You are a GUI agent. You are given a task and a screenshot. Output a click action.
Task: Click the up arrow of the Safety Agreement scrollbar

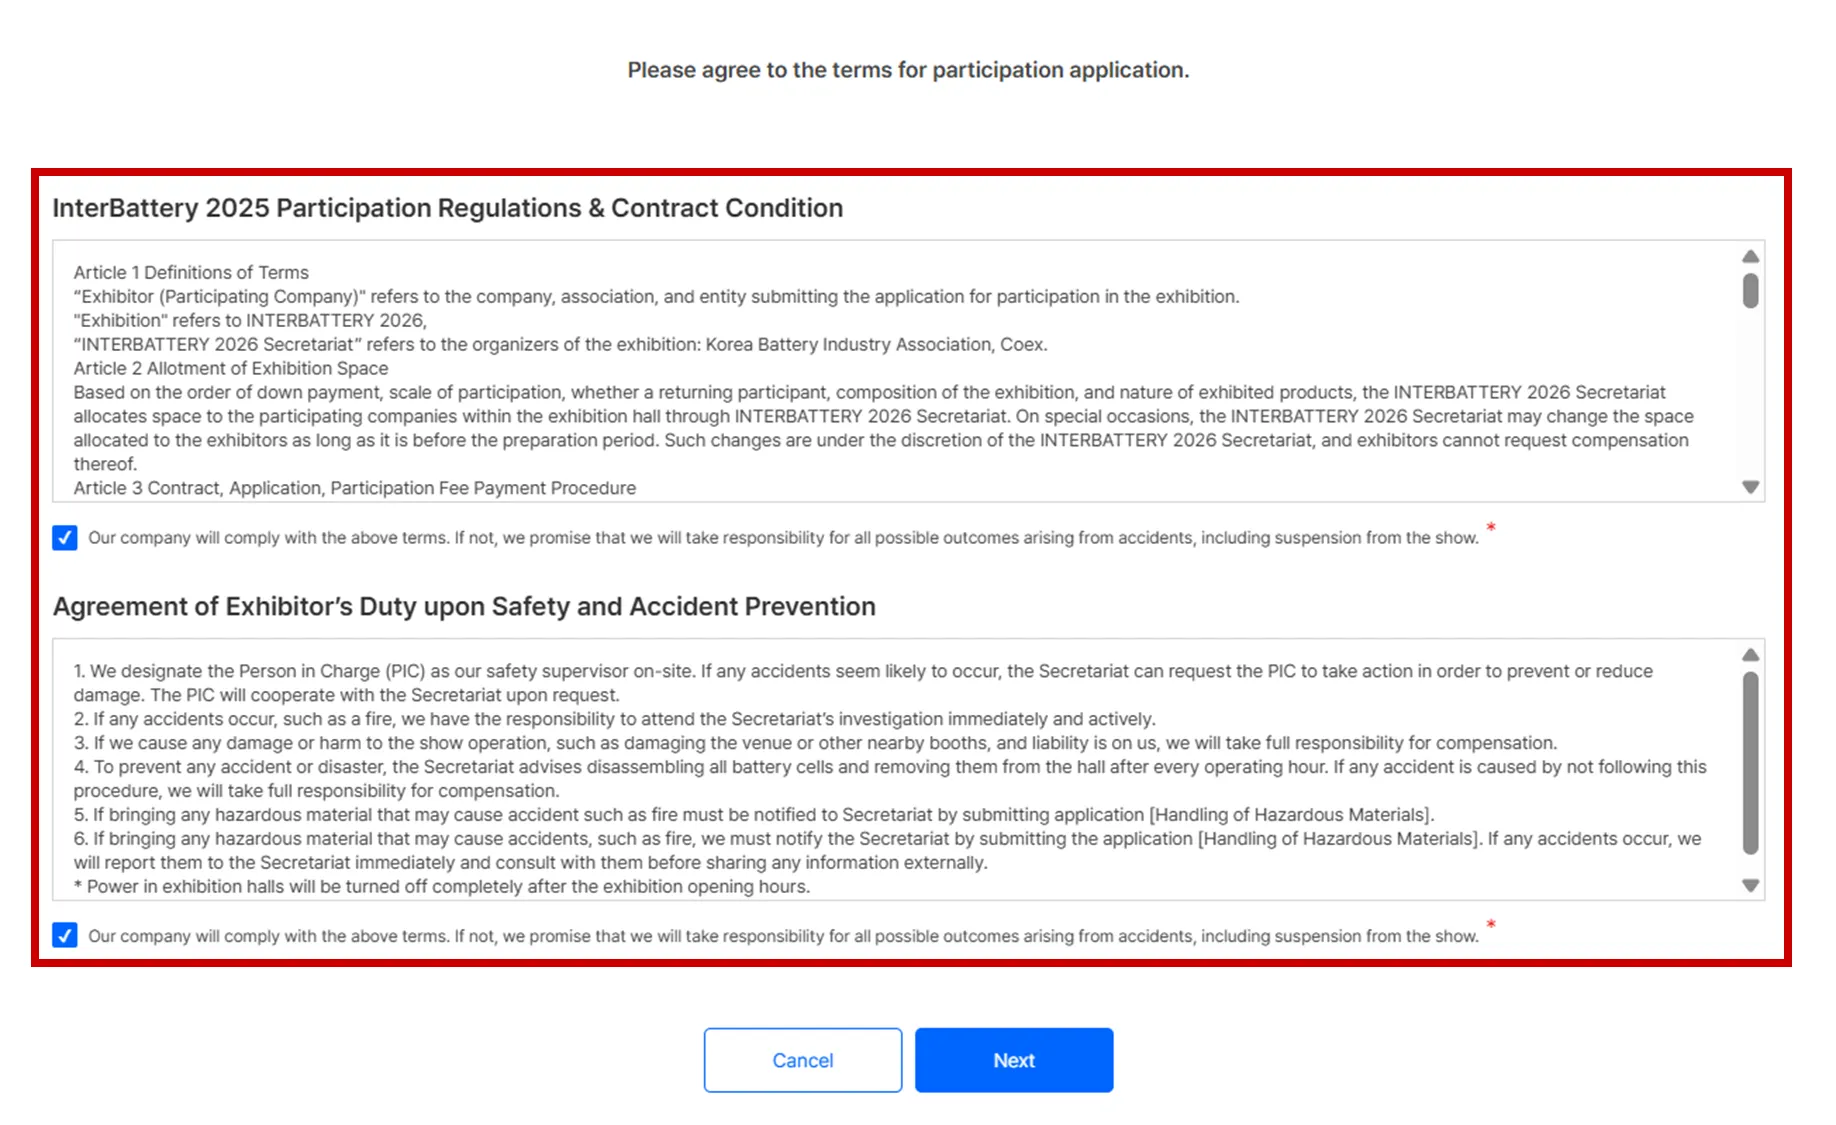(1750, 655)
